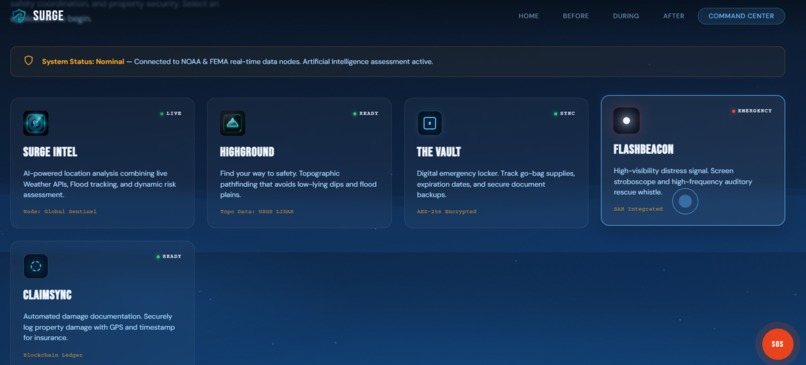Open the Claimsync dashed circle icon

tap(36, 266)
